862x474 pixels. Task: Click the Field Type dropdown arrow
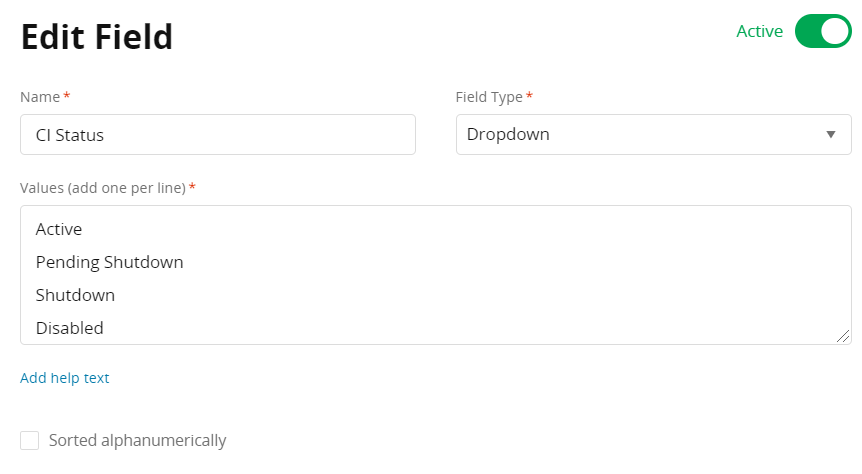click(830, 134)
